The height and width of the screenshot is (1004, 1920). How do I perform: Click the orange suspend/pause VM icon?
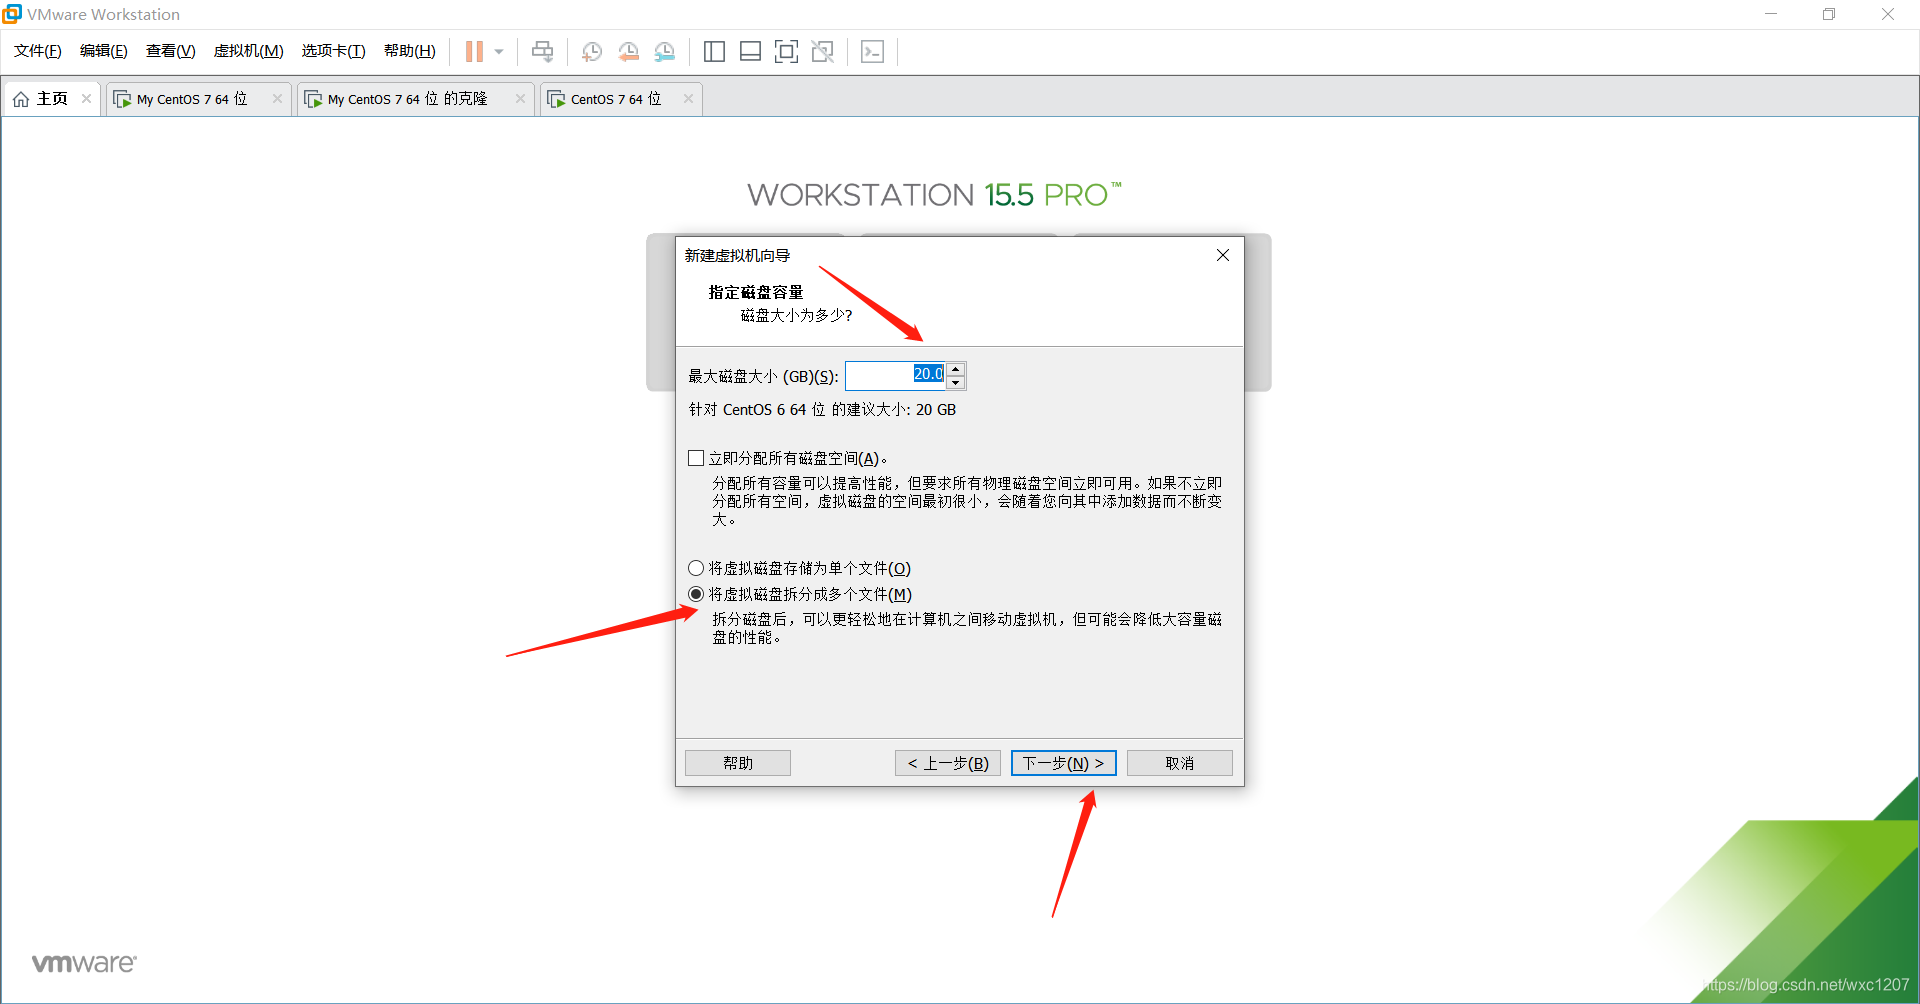(x=474, y=51)
